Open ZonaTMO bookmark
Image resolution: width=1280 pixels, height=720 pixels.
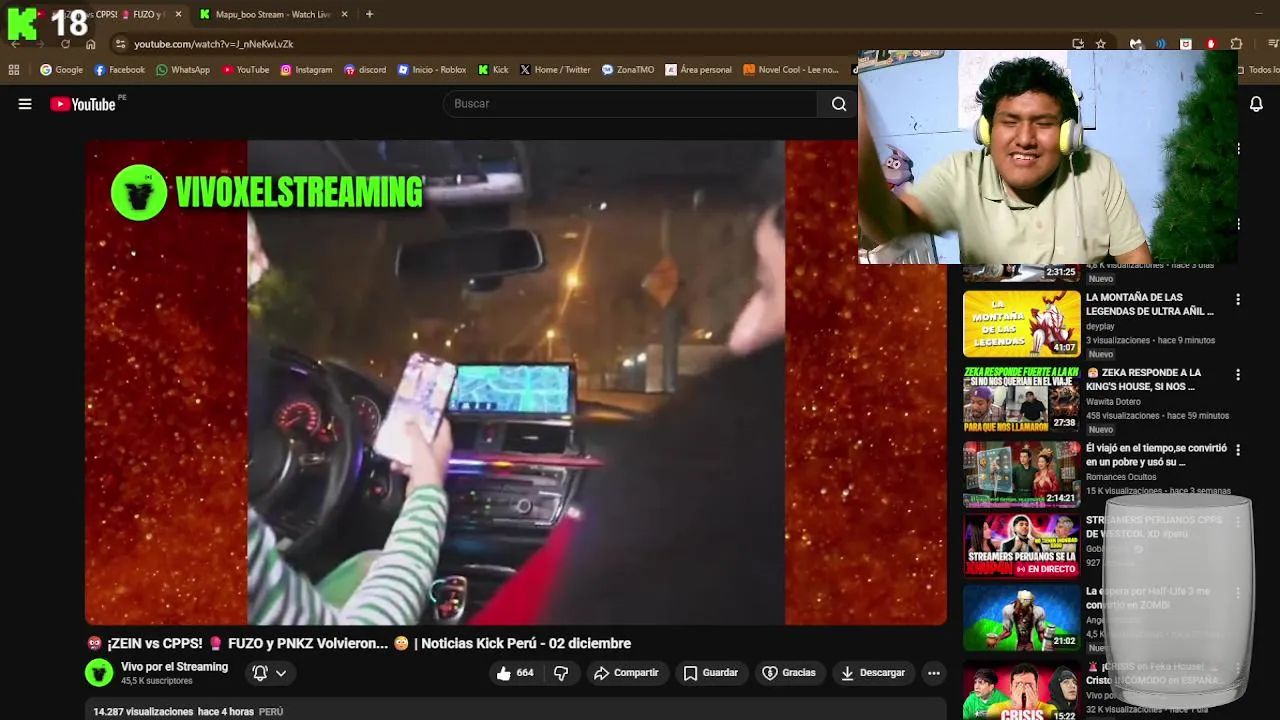(x=628, y=70)
